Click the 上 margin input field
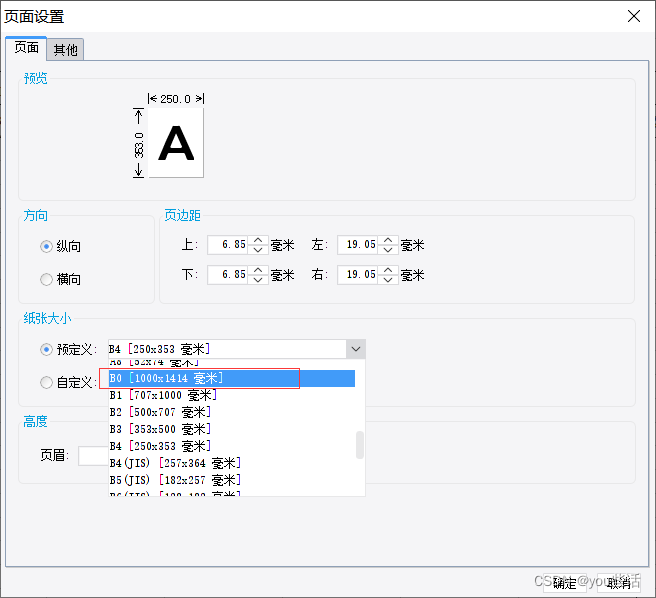 [228, 245]
